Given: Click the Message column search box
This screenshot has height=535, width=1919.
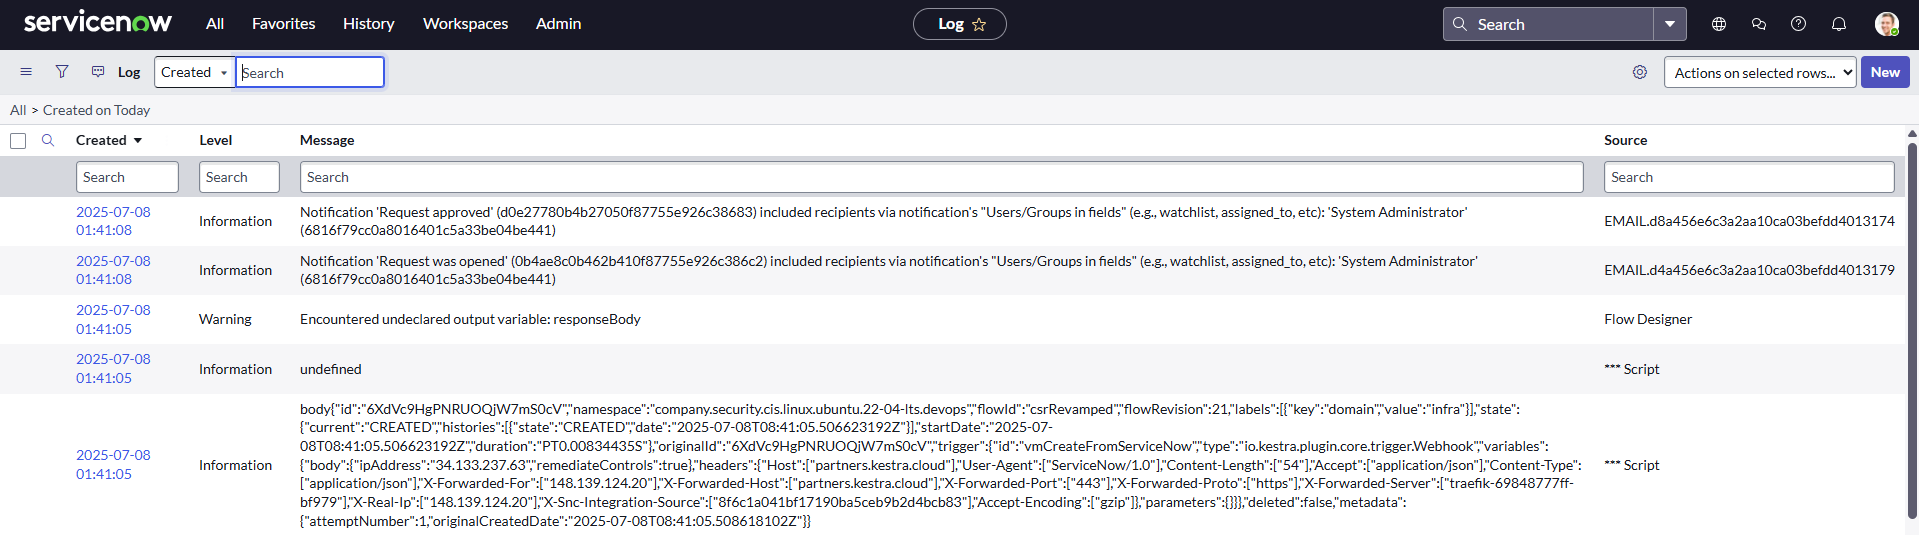Looking at the screenshot, I should 941,177.
